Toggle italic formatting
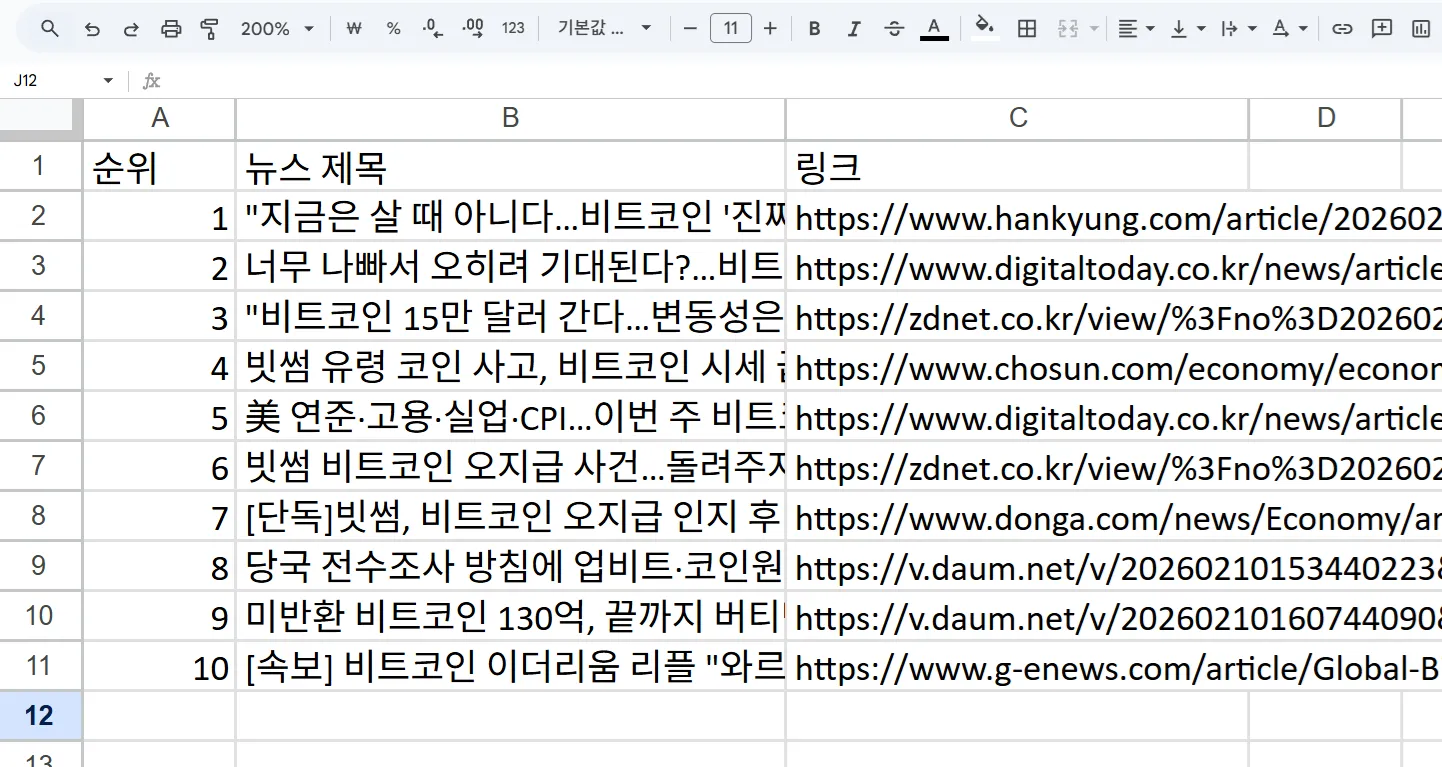 [x=854, y=29]
